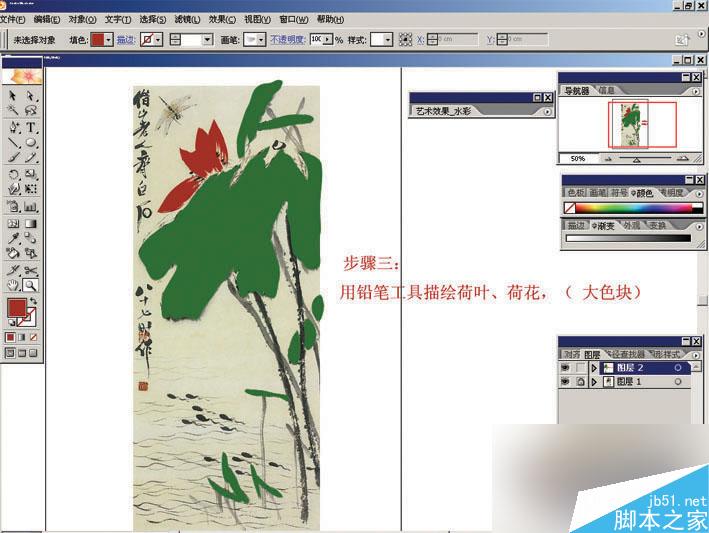Click the 不透明度 link in the control bar
Viewport: 709px width, 533px height.
pos(288,40)
